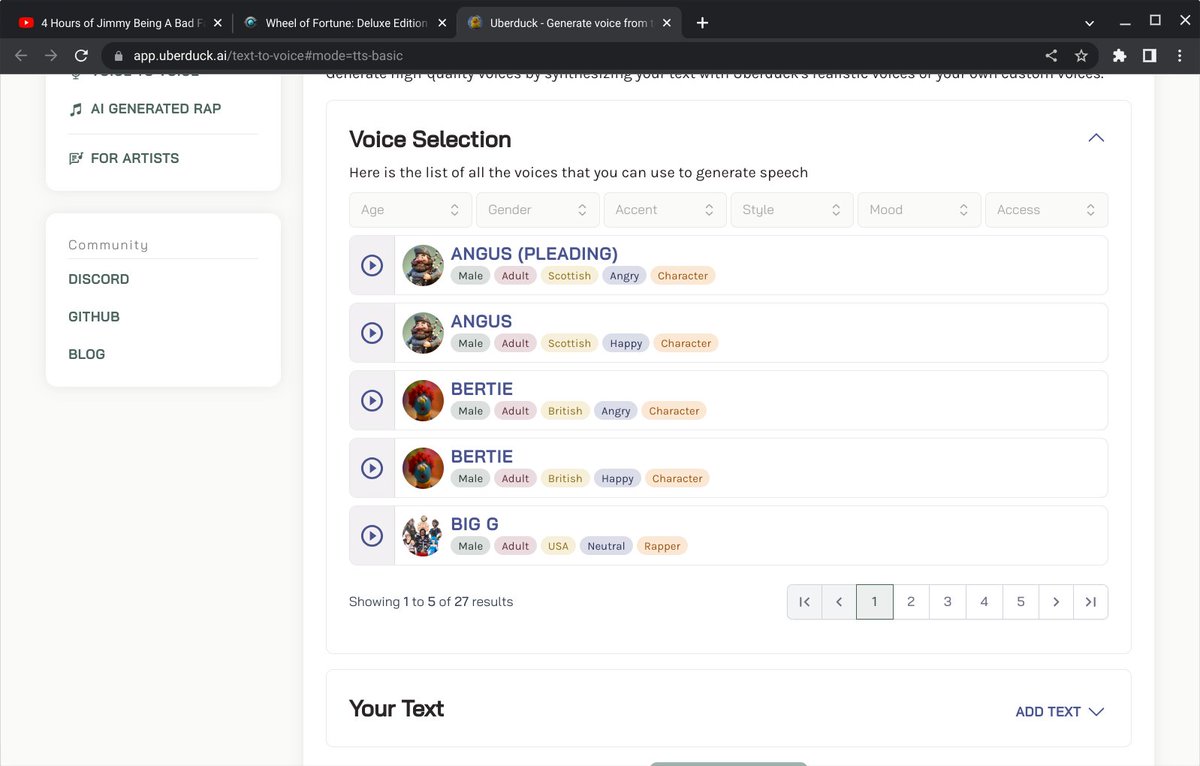Play the happy ANGUS voice preview
The image size is (1200, 766).
pyautogui.click(x=372, y=333)
